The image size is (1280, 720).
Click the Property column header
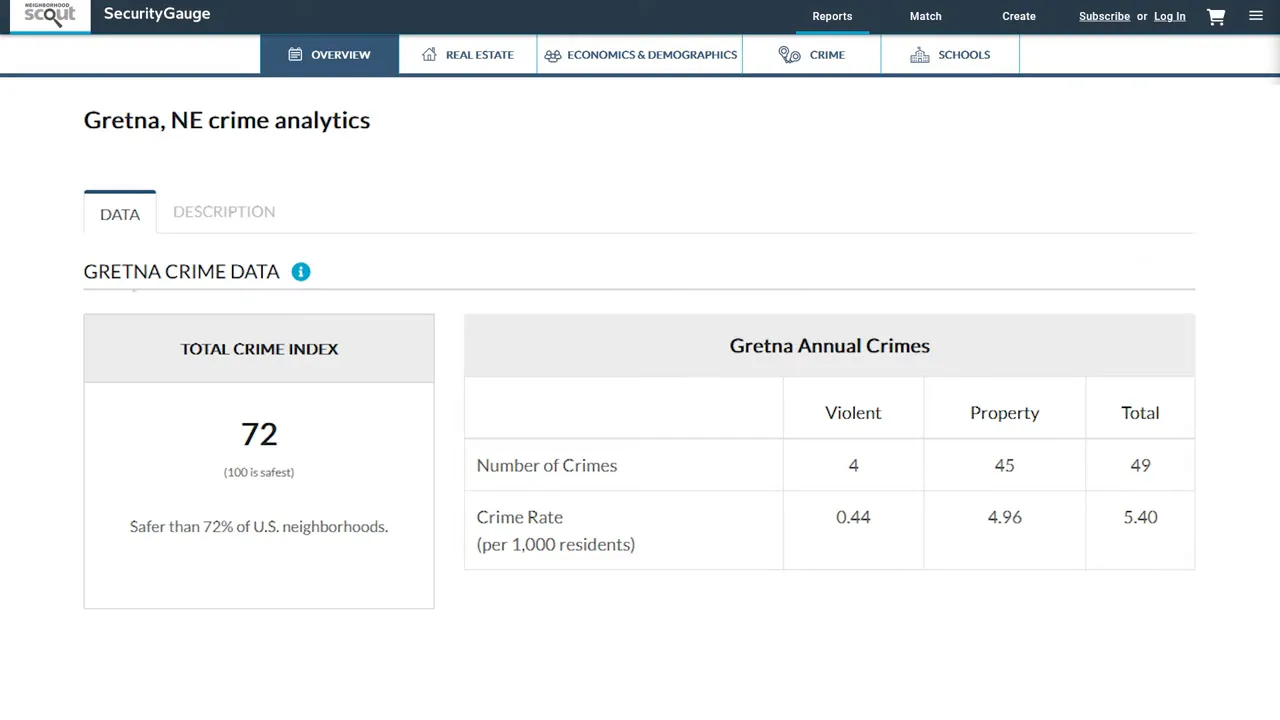(x=1005, y=413)
